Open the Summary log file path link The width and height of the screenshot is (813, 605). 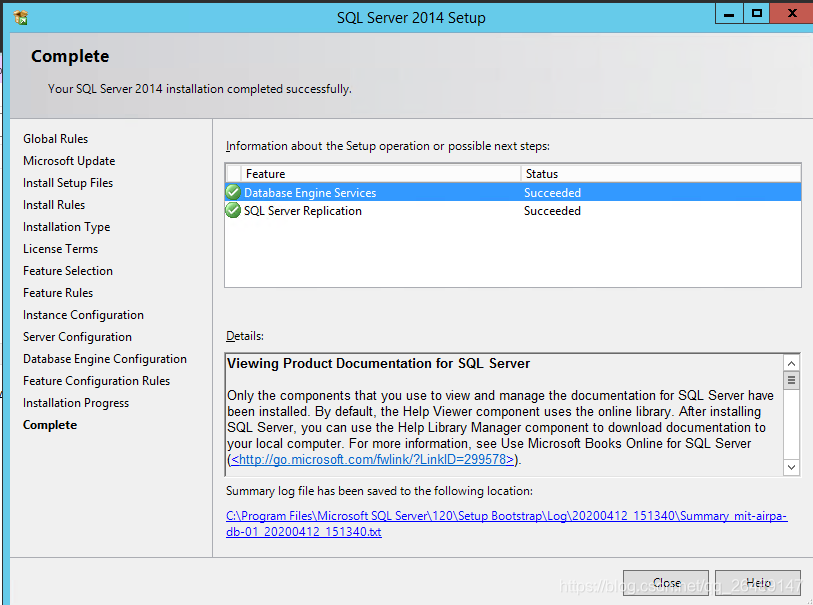[507, 524]
